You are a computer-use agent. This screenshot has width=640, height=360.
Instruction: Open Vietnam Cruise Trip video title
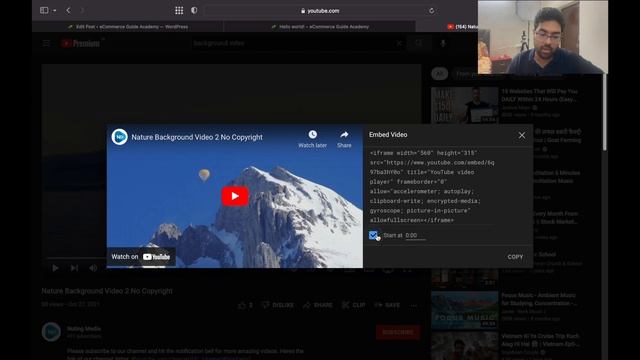pos(540,340)
